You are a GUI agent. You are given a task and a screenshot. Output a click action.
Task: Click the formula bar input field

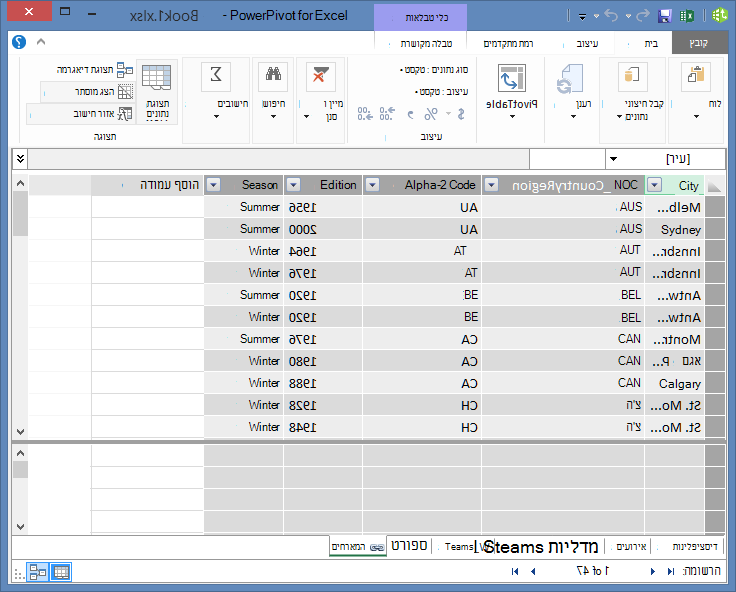[x=279, y=159]
